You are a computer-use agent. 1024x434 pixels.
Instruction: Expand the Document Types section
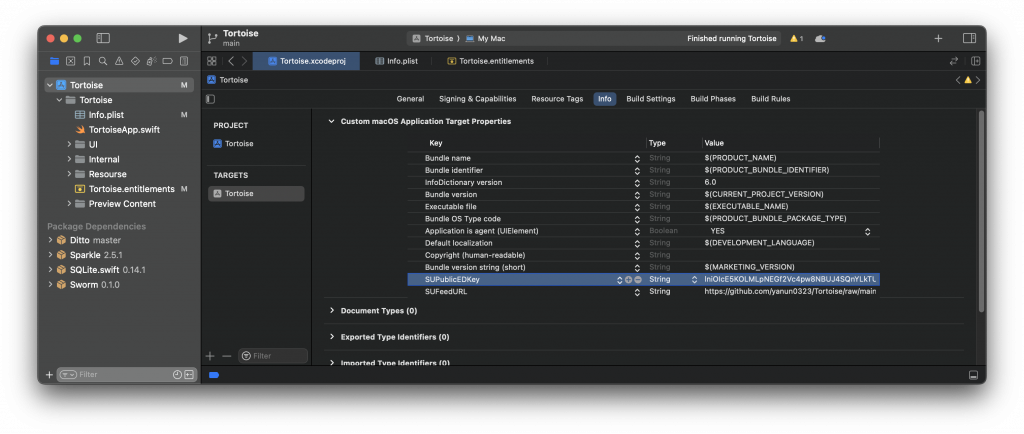(332, 311)
